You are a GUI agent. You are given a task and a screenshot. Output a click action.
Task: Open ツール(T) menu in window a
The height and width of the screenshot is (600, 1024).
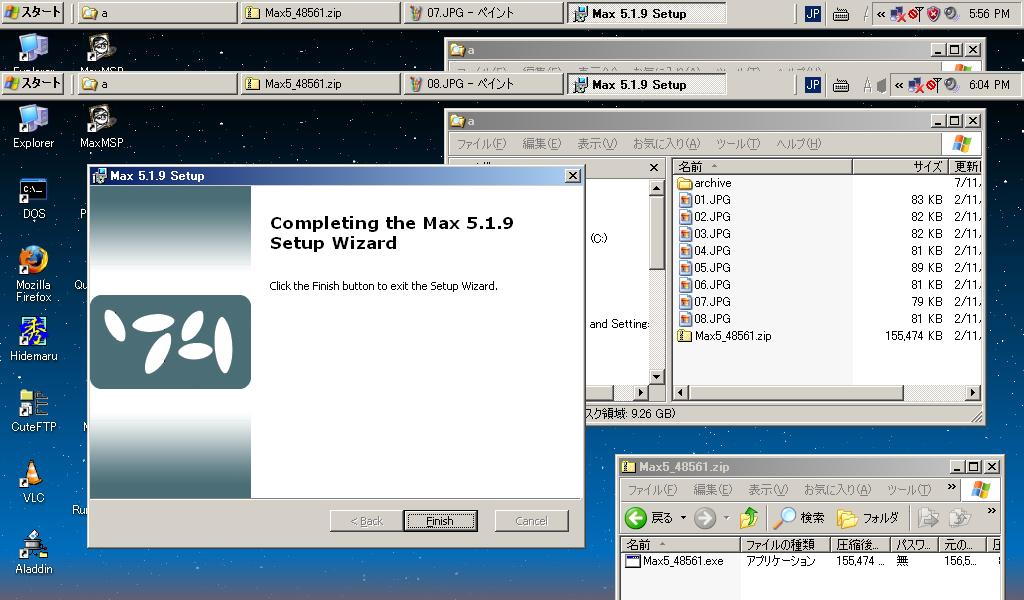738,144
